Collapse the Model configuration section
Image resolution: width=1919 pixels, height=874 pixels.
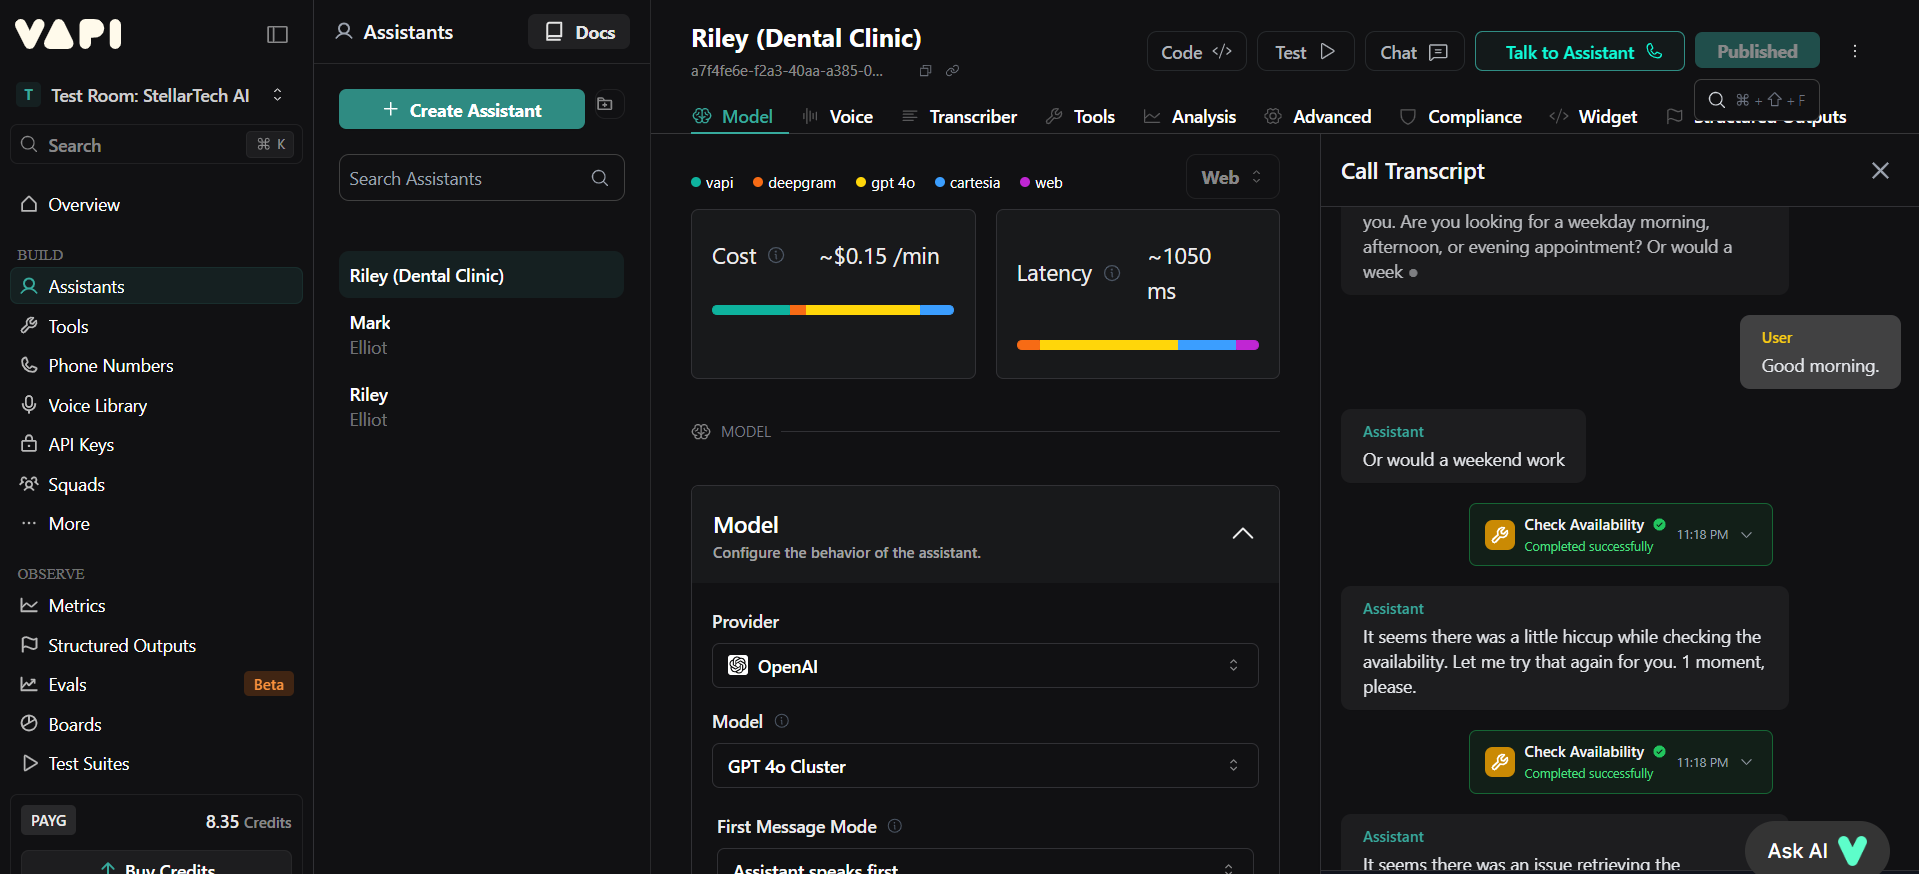click(x=1242, y=534)
